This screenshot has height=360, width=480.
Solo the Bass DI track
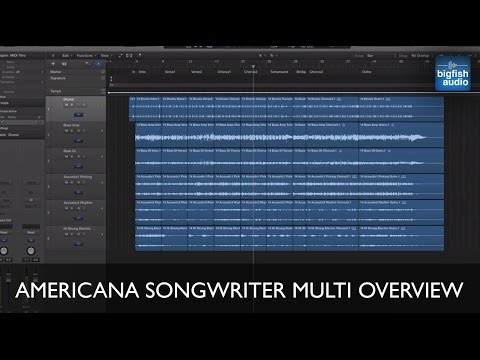[x=72, y=156]
